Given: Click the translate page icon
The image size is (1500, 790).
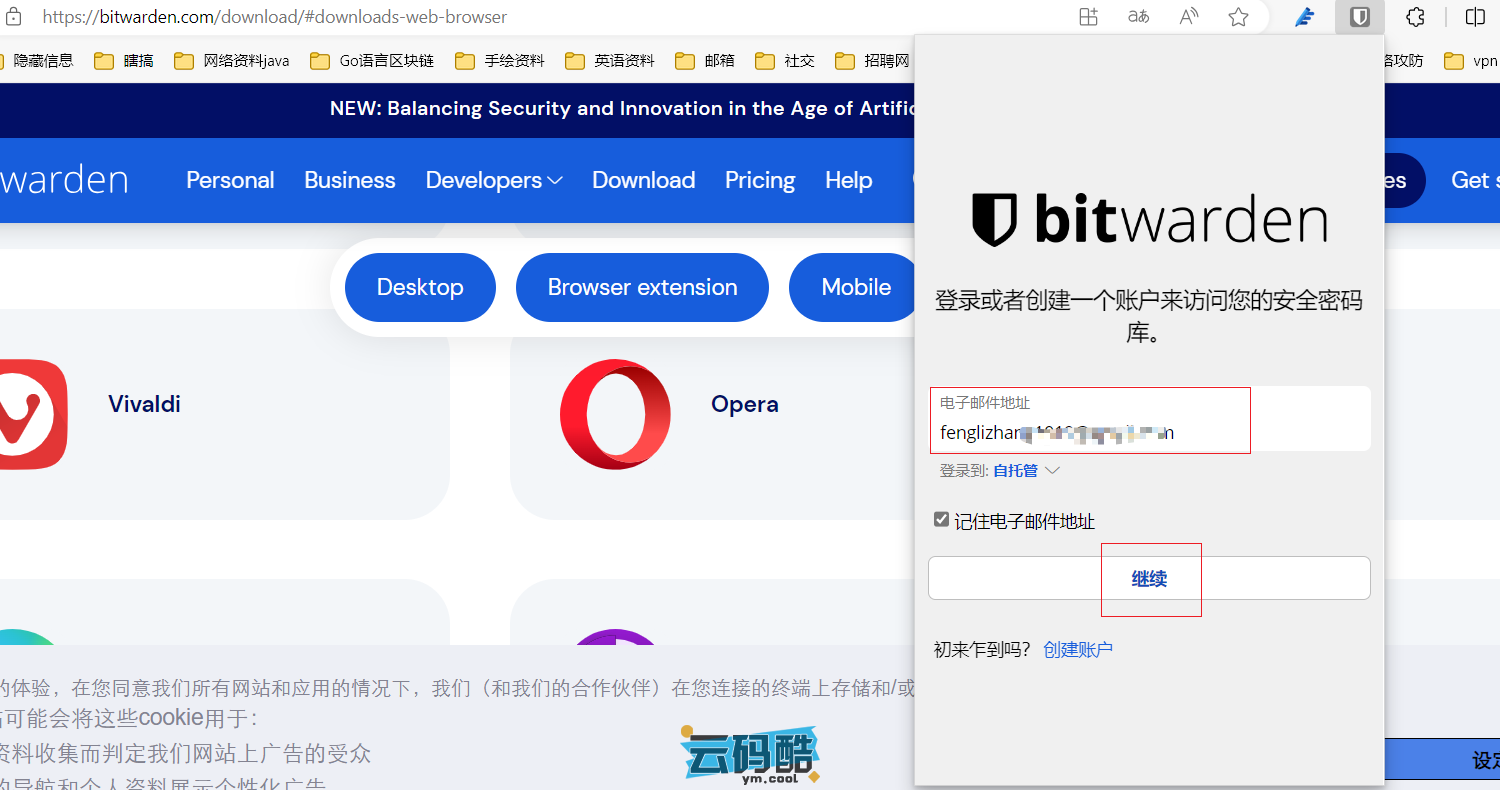Looking at the screenshot, I should 1138,17.
